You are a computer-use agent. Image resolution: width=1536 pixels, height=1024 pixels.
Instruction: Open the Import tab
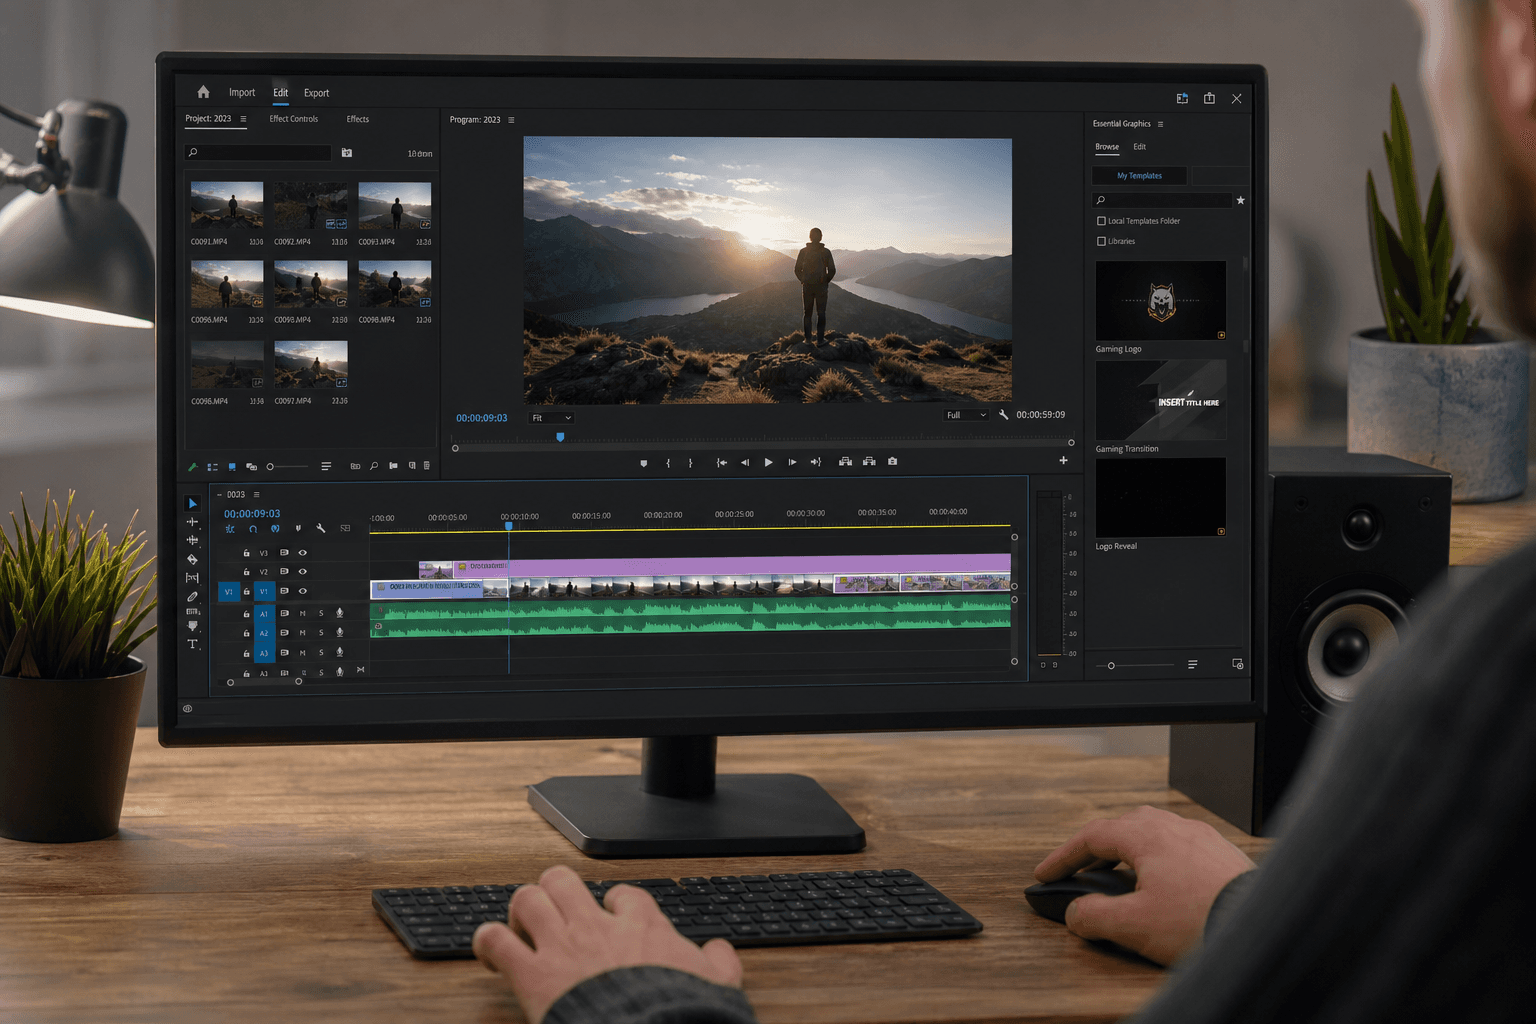click(242, 92)
